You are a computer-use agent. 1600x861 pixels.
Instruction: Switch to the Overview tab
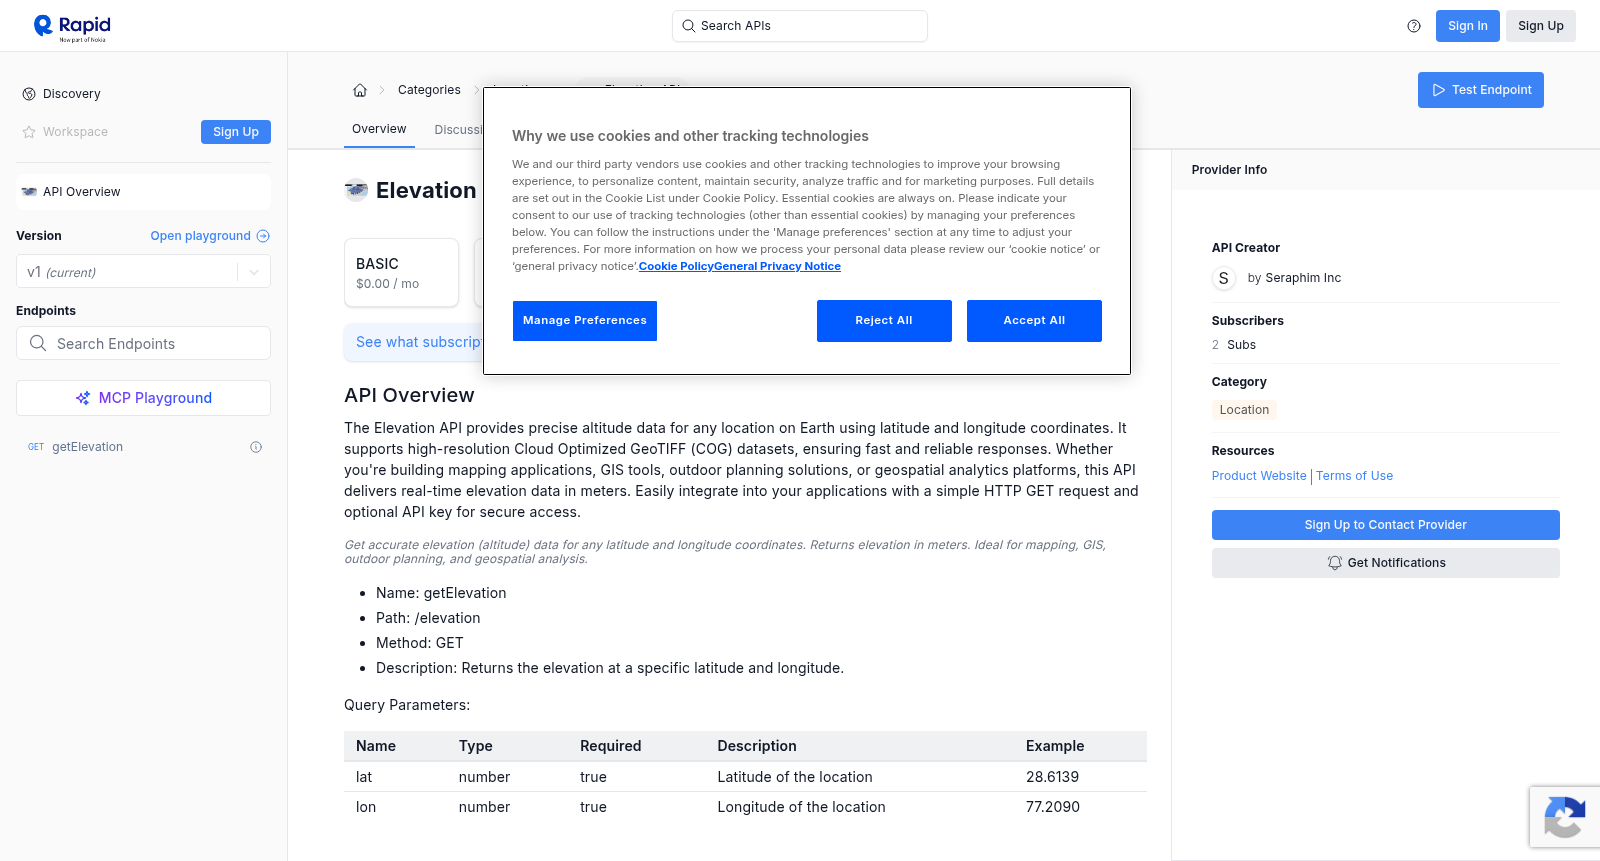[x=379, y=129]
